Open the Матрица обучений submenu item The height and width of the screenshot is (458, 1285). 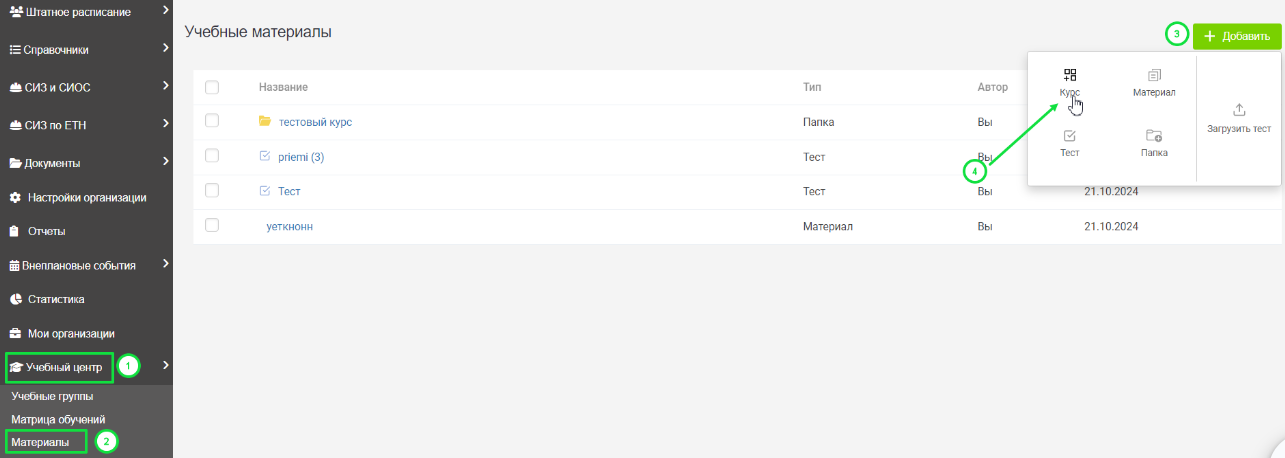tap(58, 419)
